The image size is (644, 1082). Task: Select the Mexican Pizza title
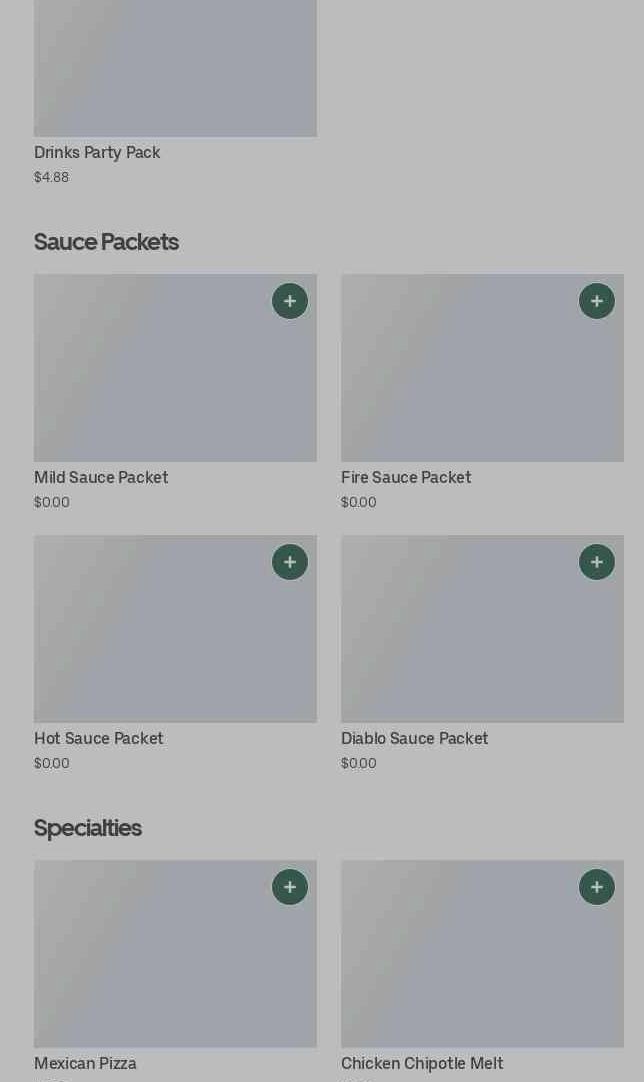click(x=86, y=1064)
